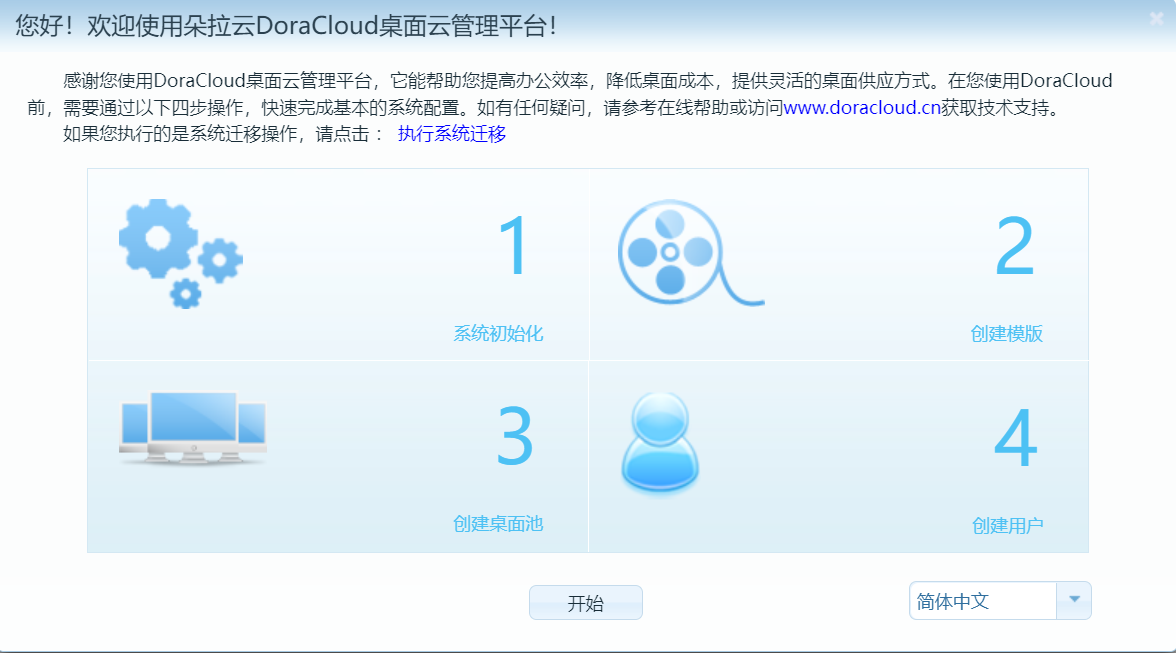
Task: Open the 创建用户 step label
Action: click(1007, 525)
